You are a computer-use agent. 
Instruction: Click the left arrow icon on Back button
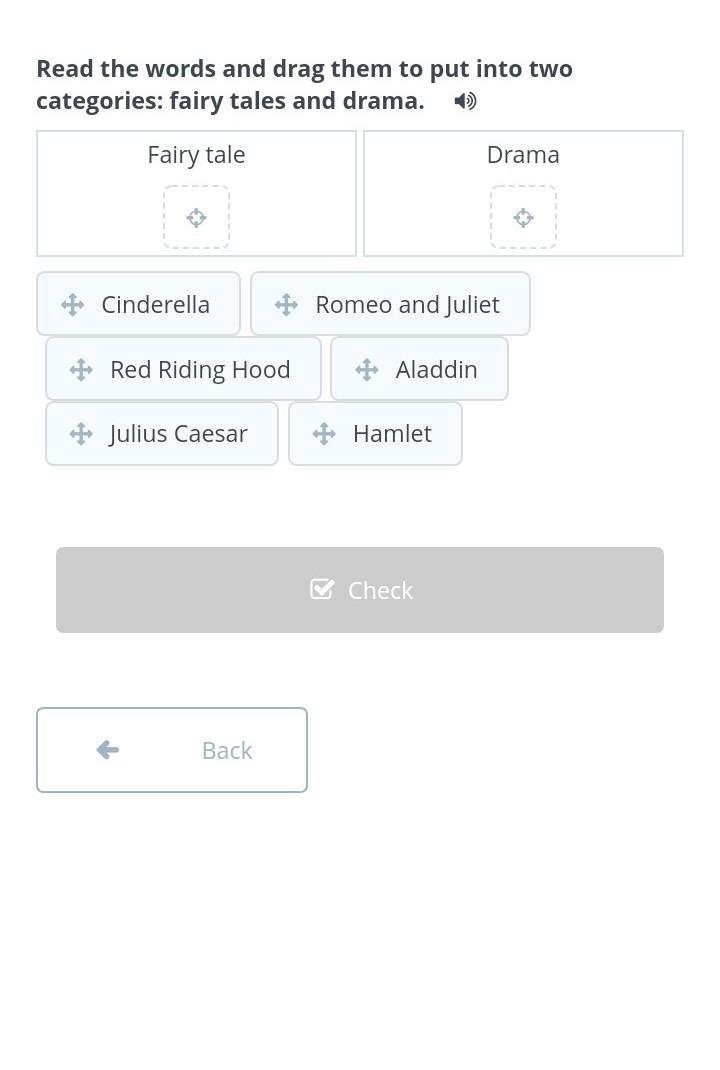pos(108,750)
